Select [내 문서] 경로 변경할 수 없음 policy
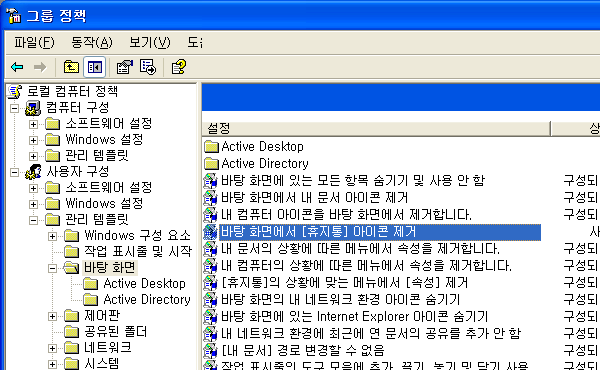 click(303, 350)
